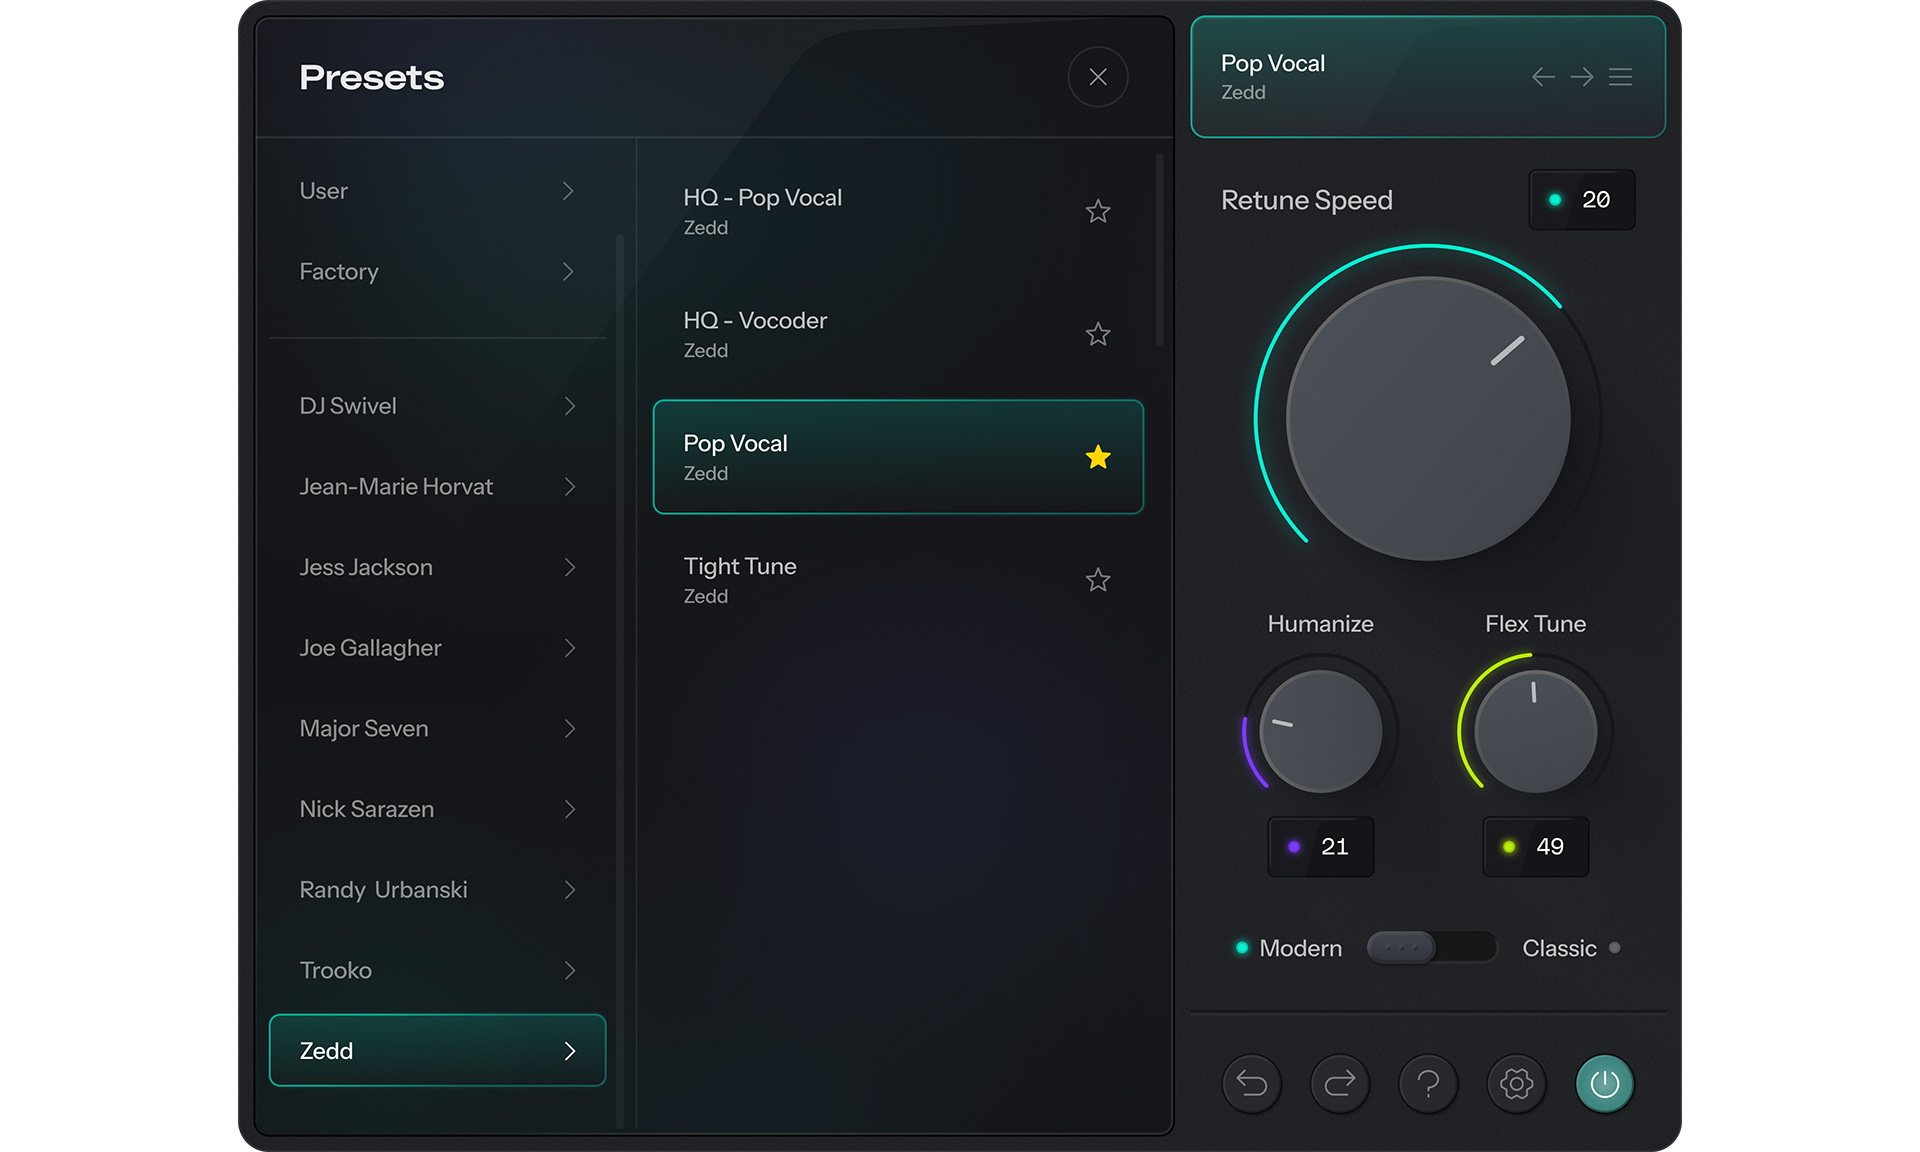The width and height of the screenshot is (1920, 1152).
Task: Click the redo arrow button
Action: pos(1339,1083)
